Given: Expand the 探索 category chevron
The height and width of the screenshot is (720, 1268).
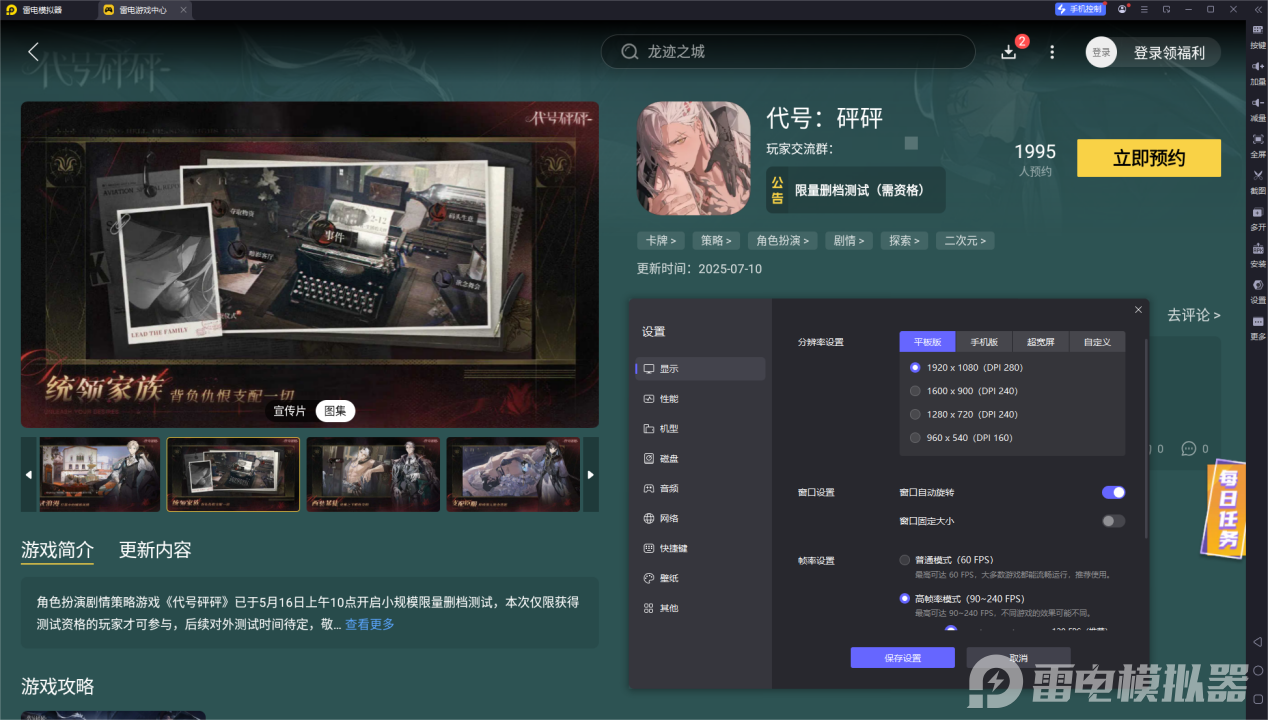Looking at the screenshot, I should tap(916, 240).
